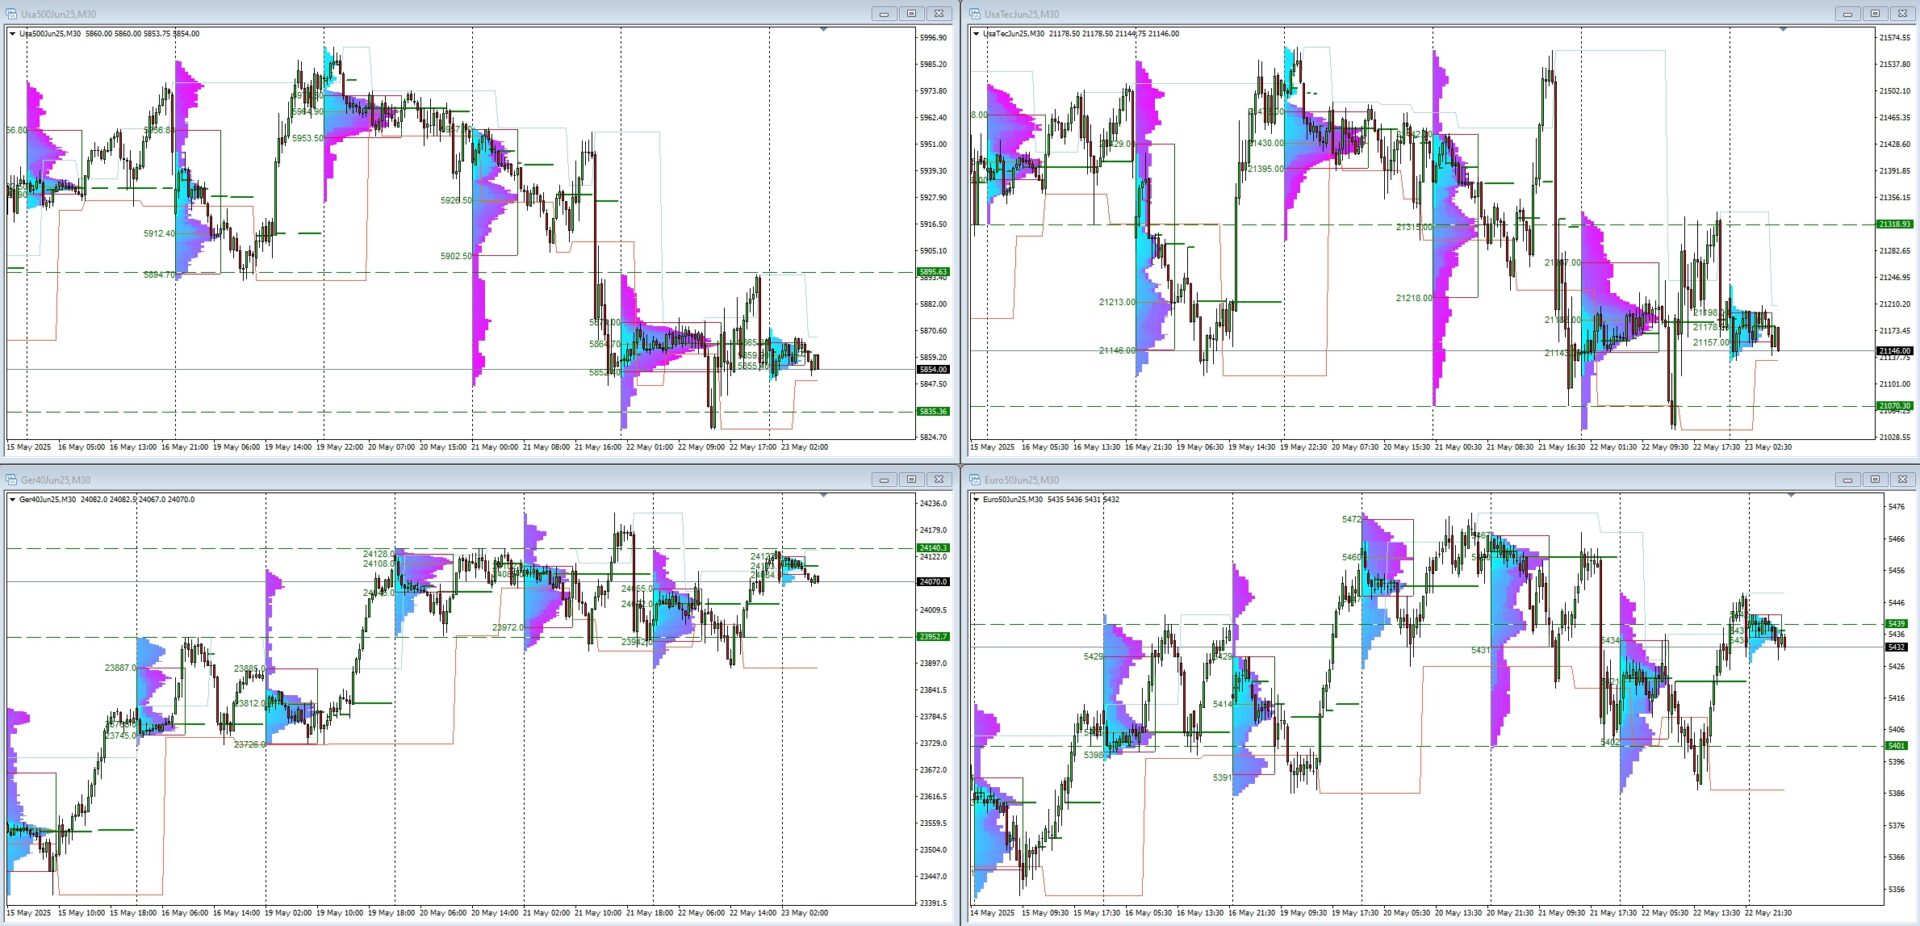Click the 5912.40 level label in Usa500 chart
The image size is (1920, 926).
pyautogui.click(x=159, y=234)
